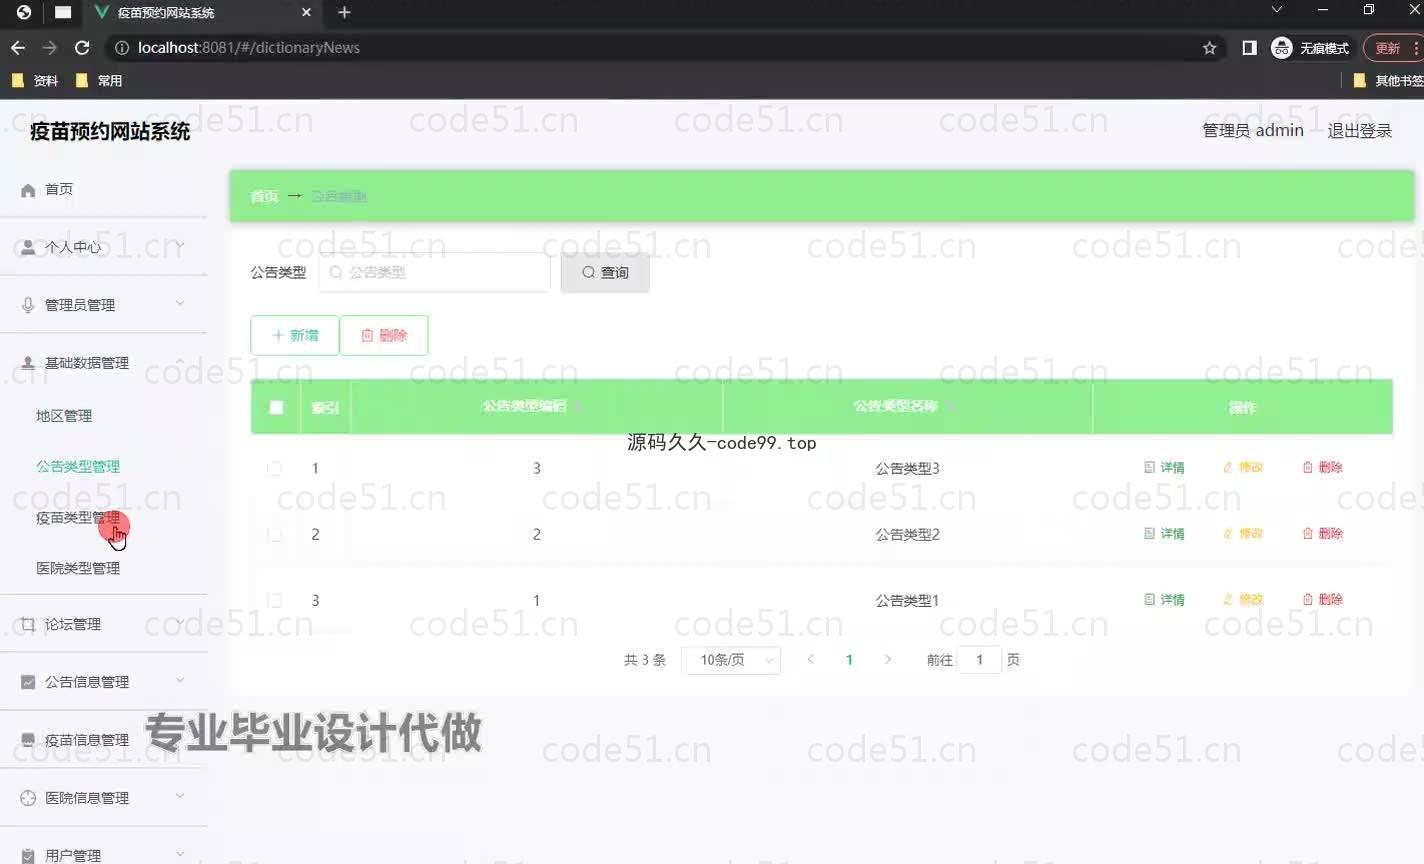
Task: Click 删除 for 公告类型1 row
Action: pyautogui.click(x=1322, y=599)
